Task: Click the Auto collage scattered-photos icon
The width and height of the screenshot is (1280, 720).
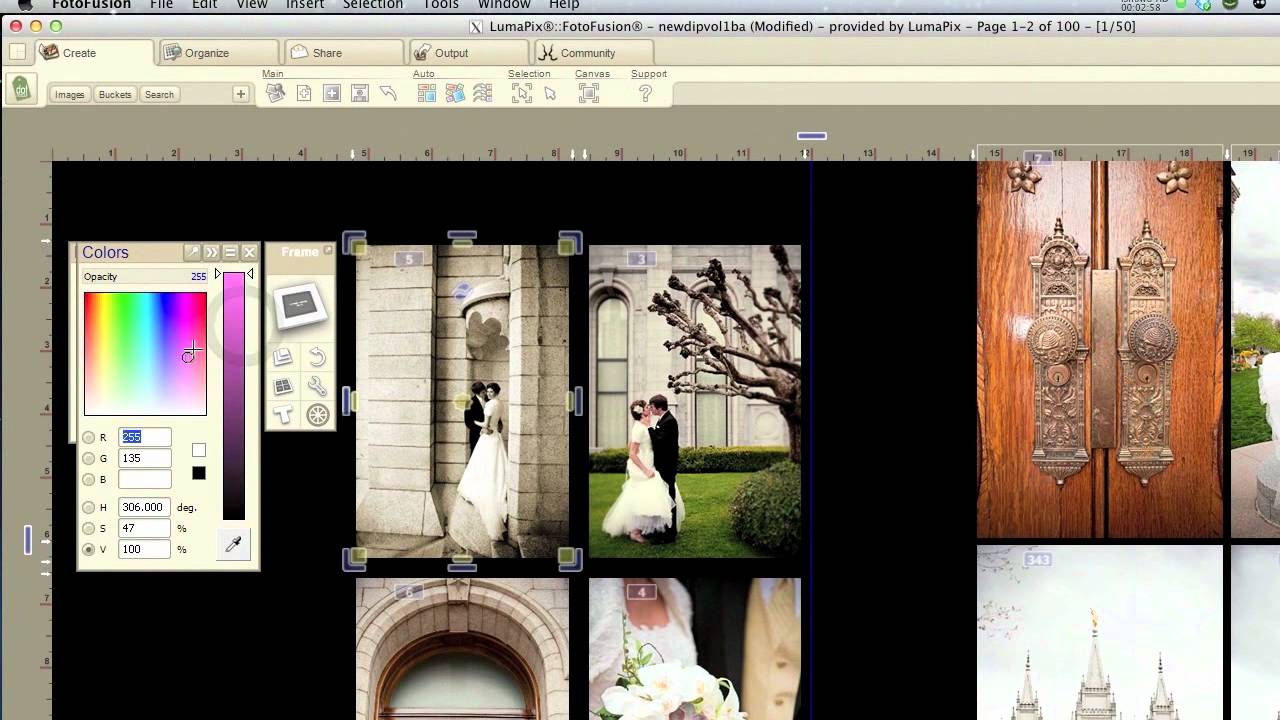Action: click(455, 93)
